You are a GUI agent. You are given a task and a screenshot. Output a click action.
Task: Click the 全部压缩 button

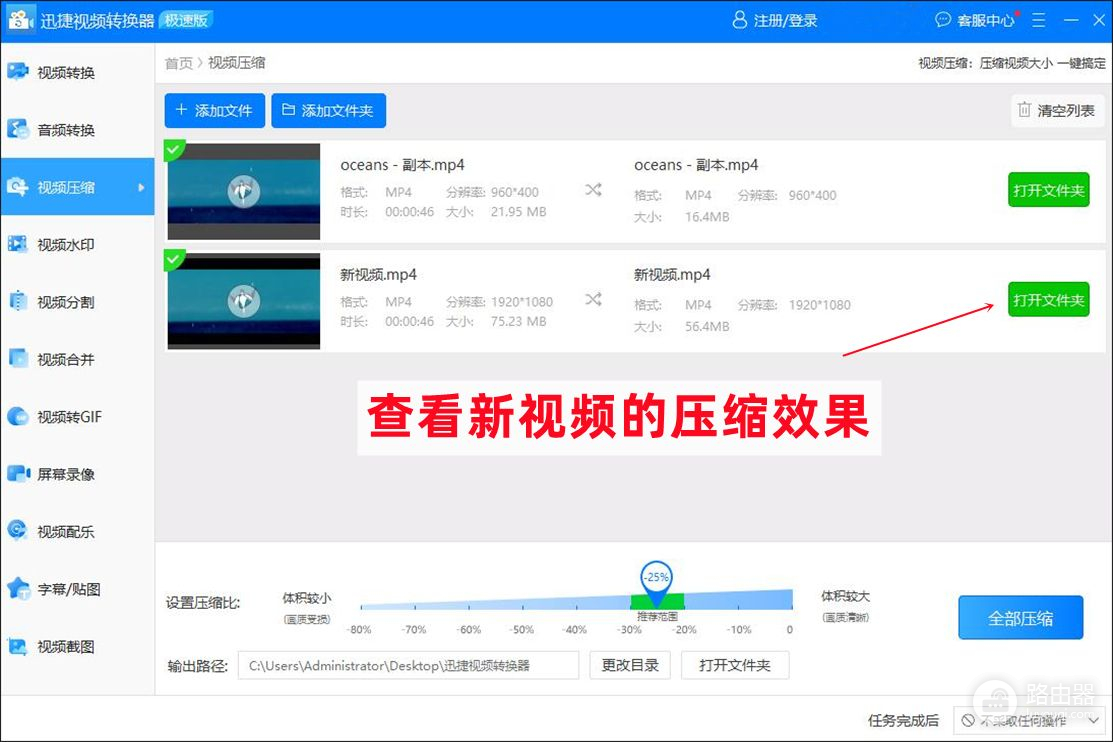[x=1020, y=618]
